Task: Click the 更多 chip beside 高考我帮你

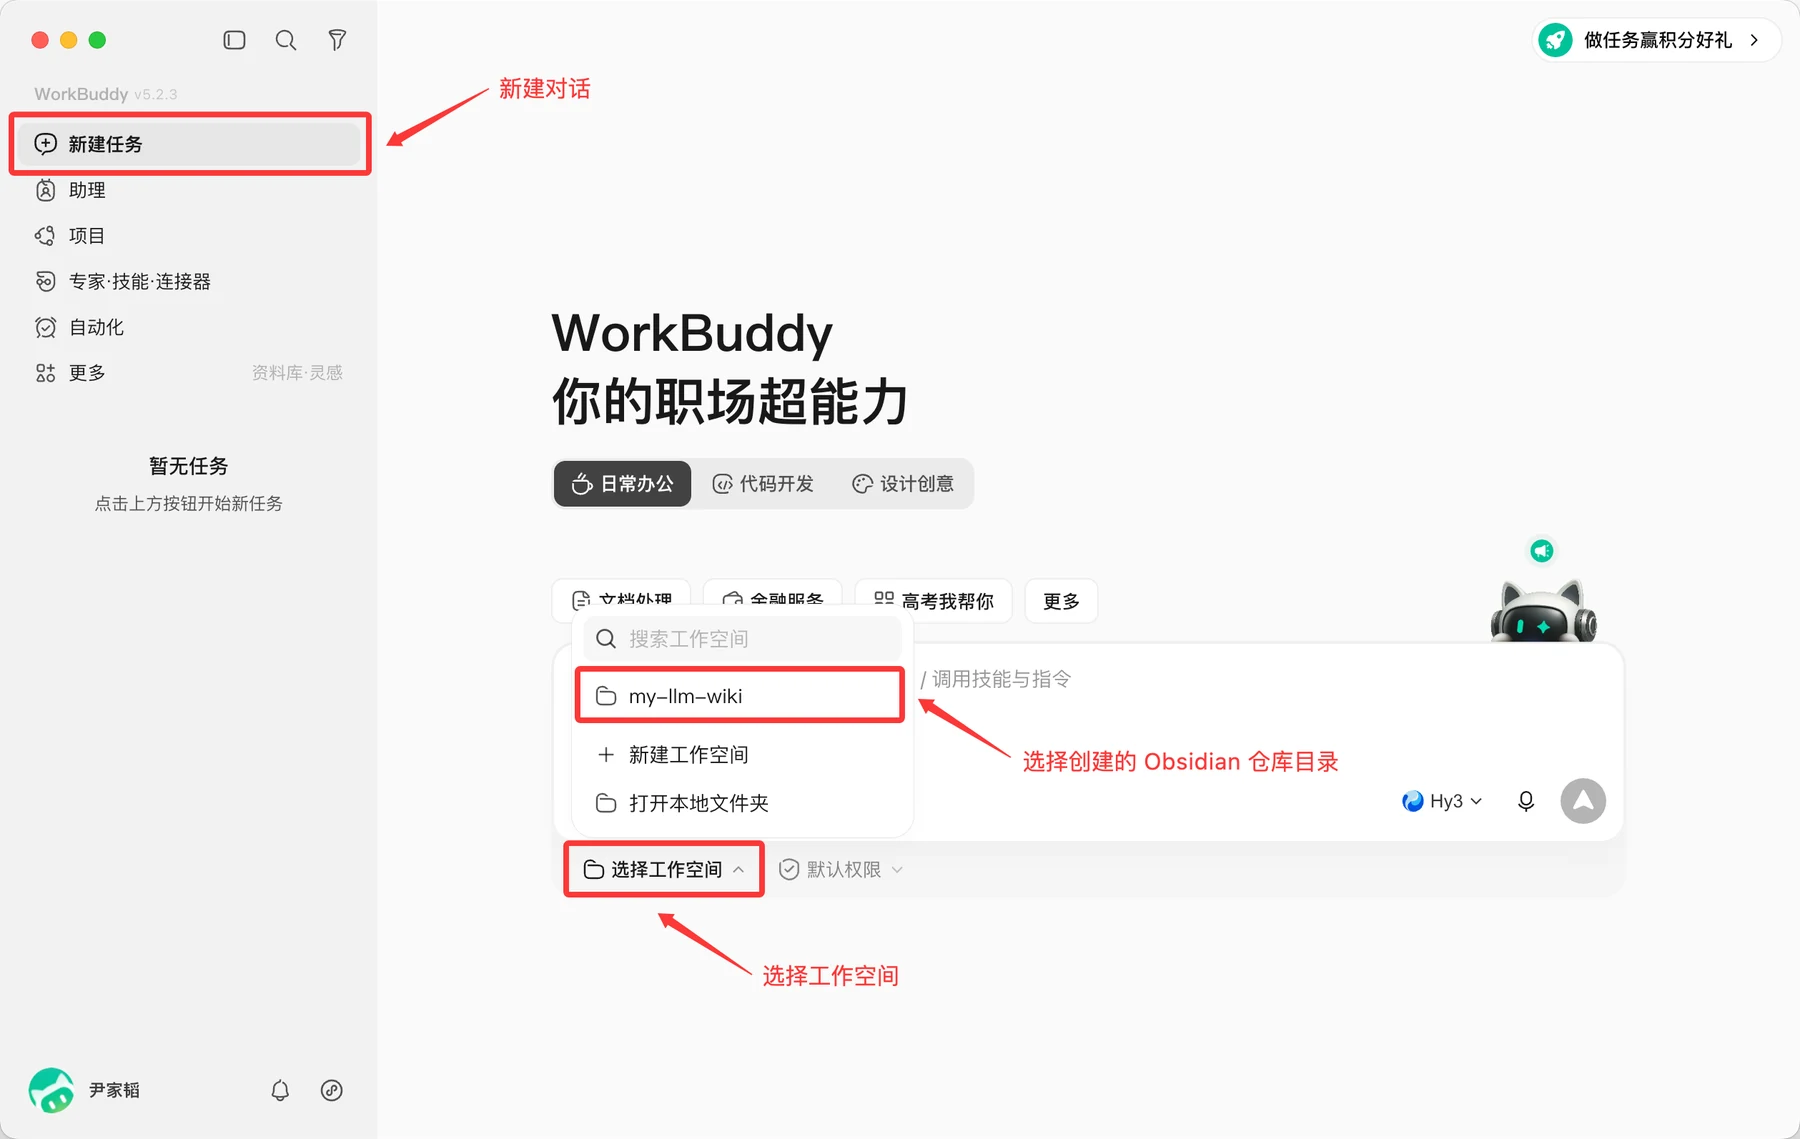Action: (x=1061, y=601)
